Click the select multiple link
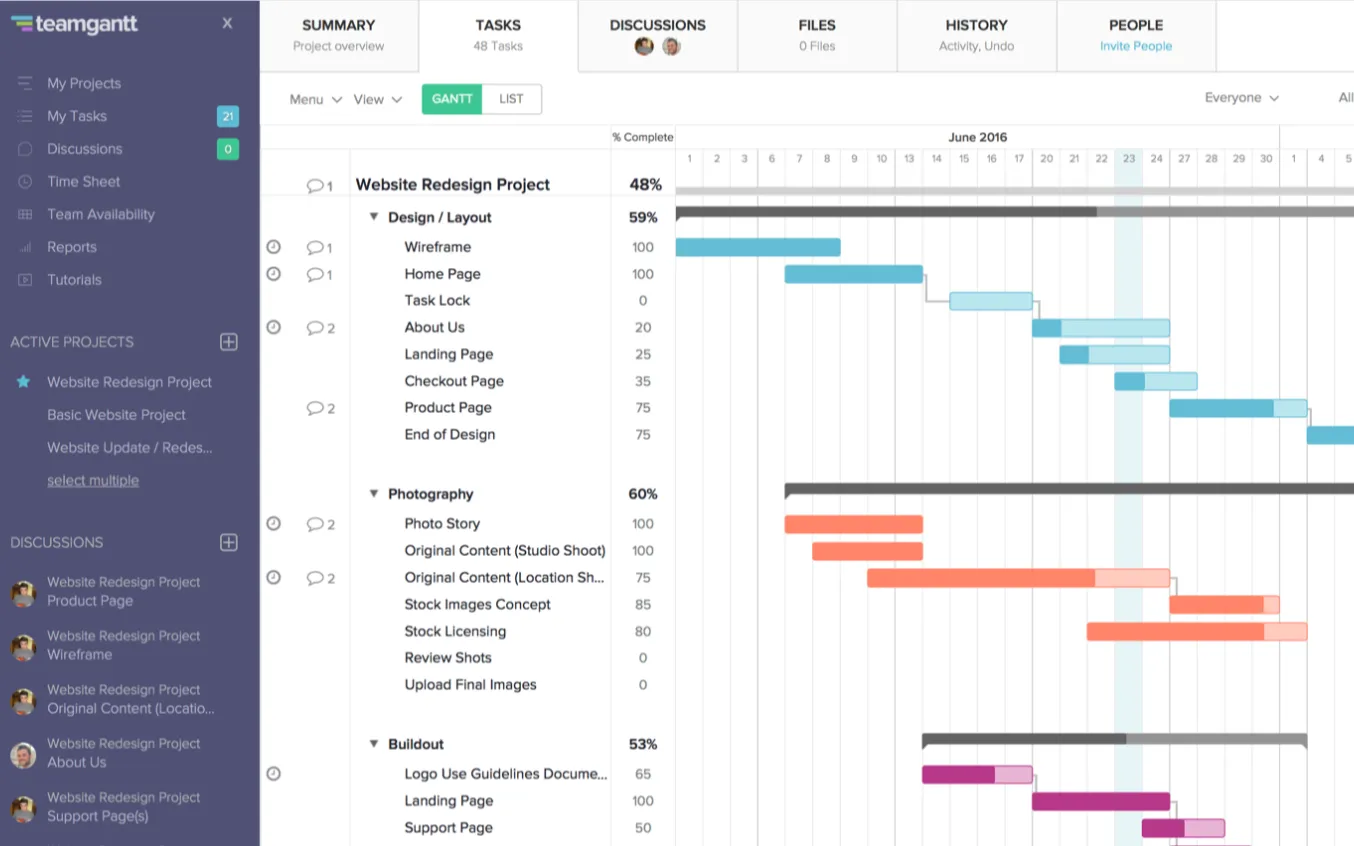1354x846 pixels. point(93,481)
